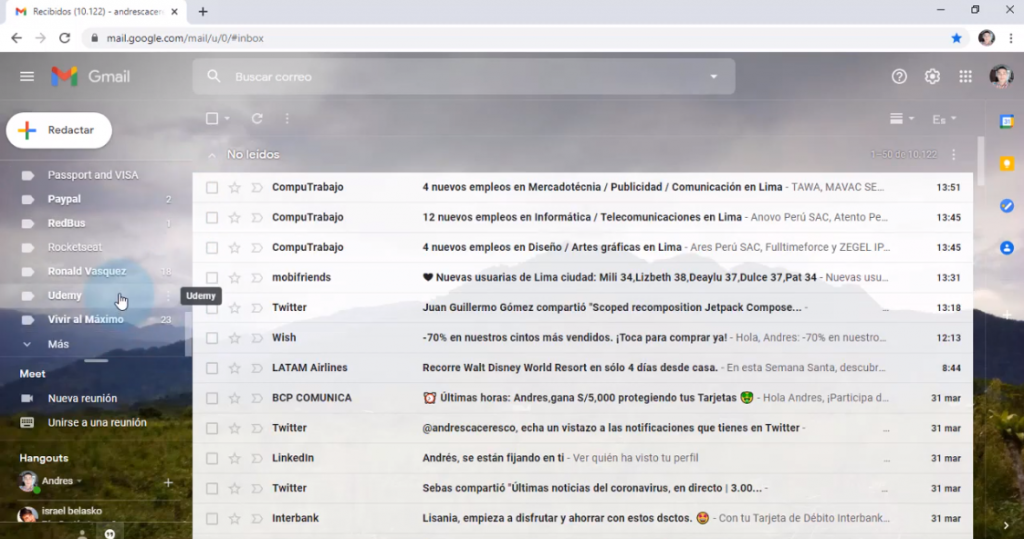
Task: Check the BCP COMUNICA email checkbox
Action: (212, 398)
